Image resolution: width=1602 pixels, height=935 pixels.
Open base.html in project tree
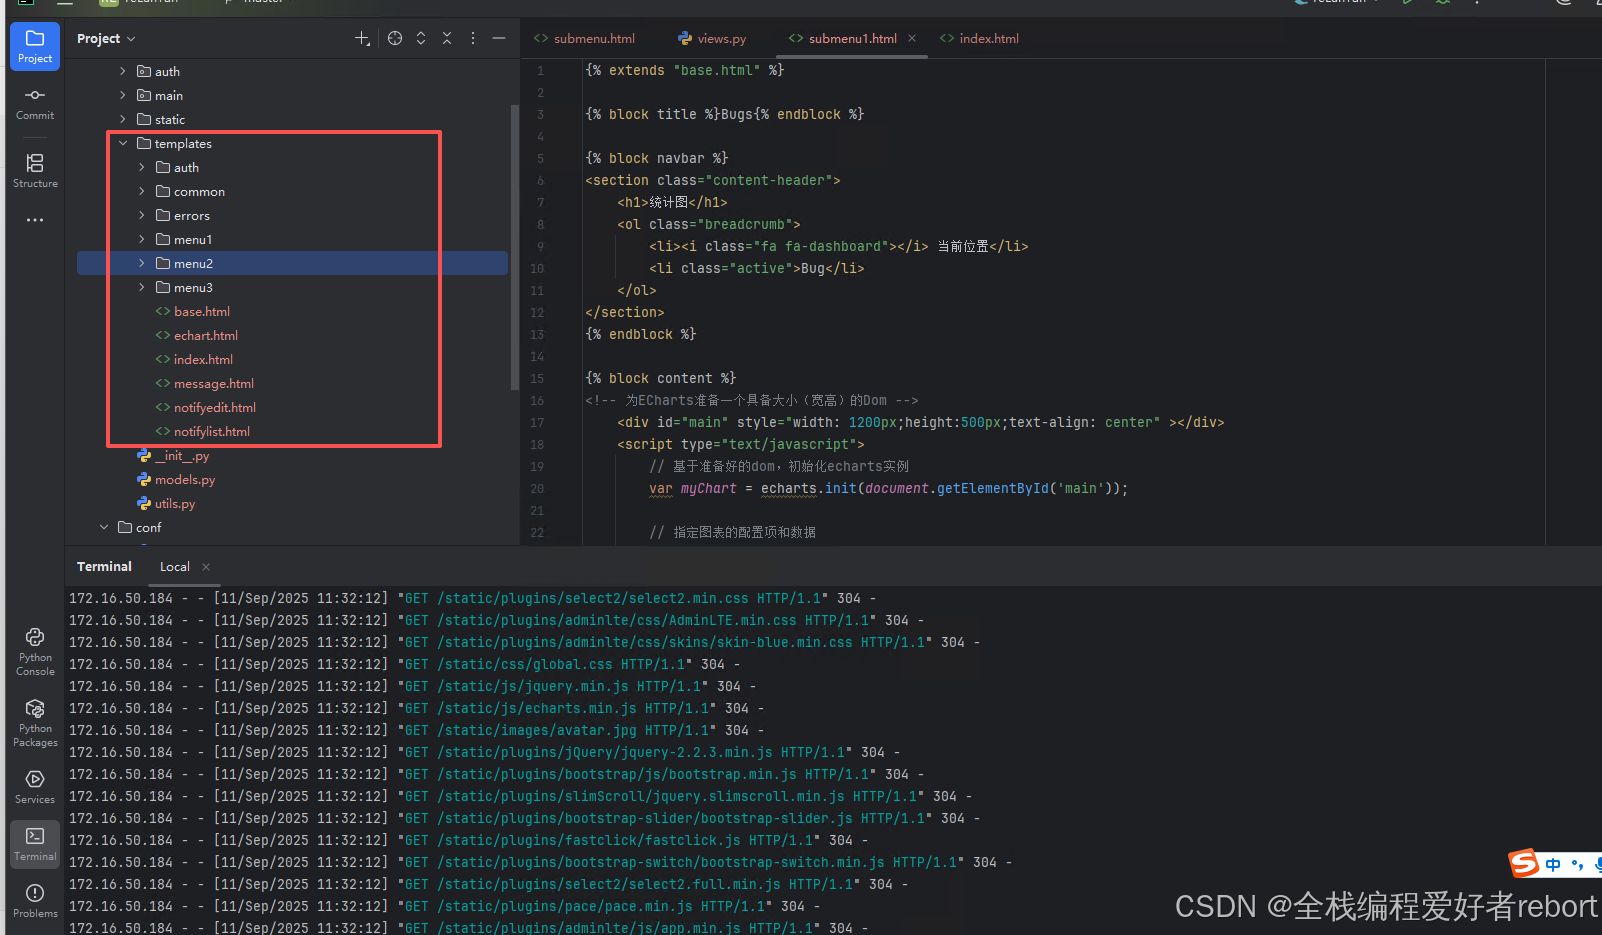pyautogui.click(x=193, y=312)
